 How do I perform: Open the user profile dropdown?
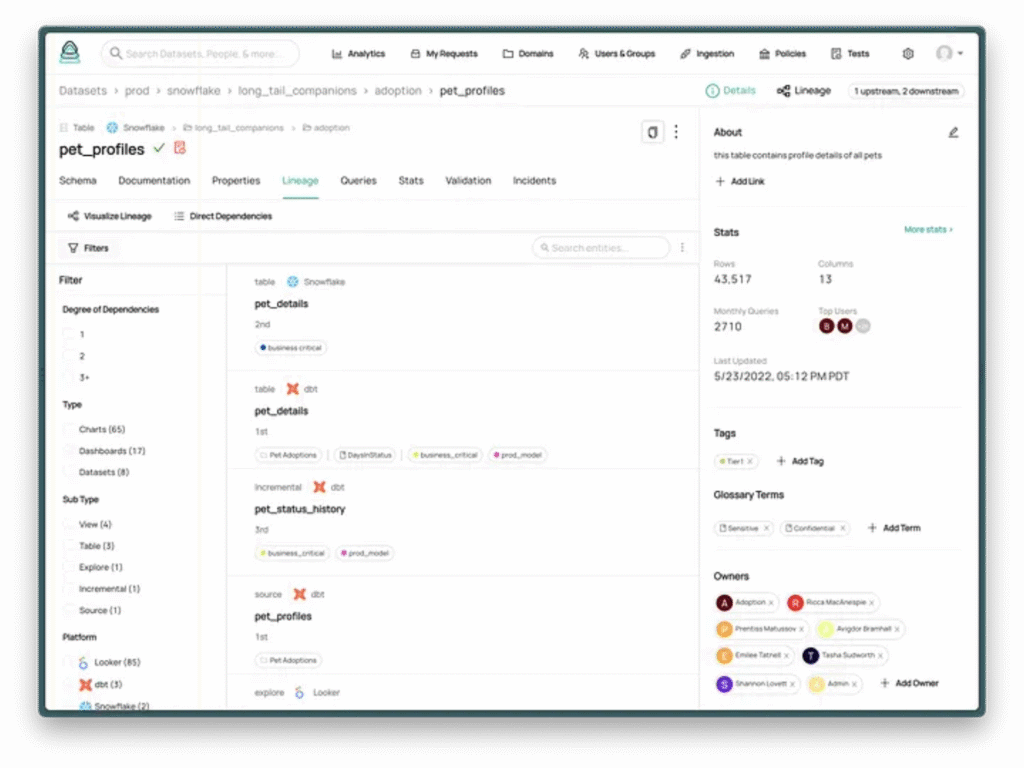coord(944,53)
